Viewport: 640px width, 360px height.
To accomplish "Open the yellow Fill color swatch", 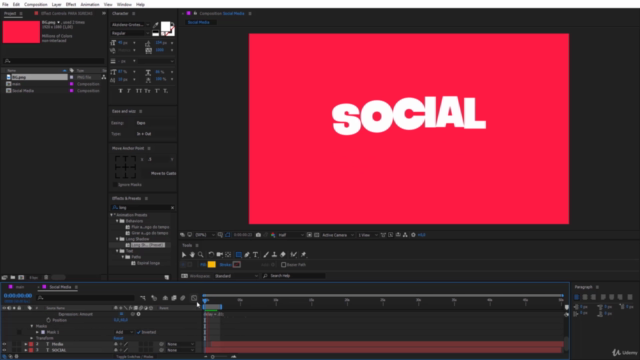I will [x=211, y=265].
